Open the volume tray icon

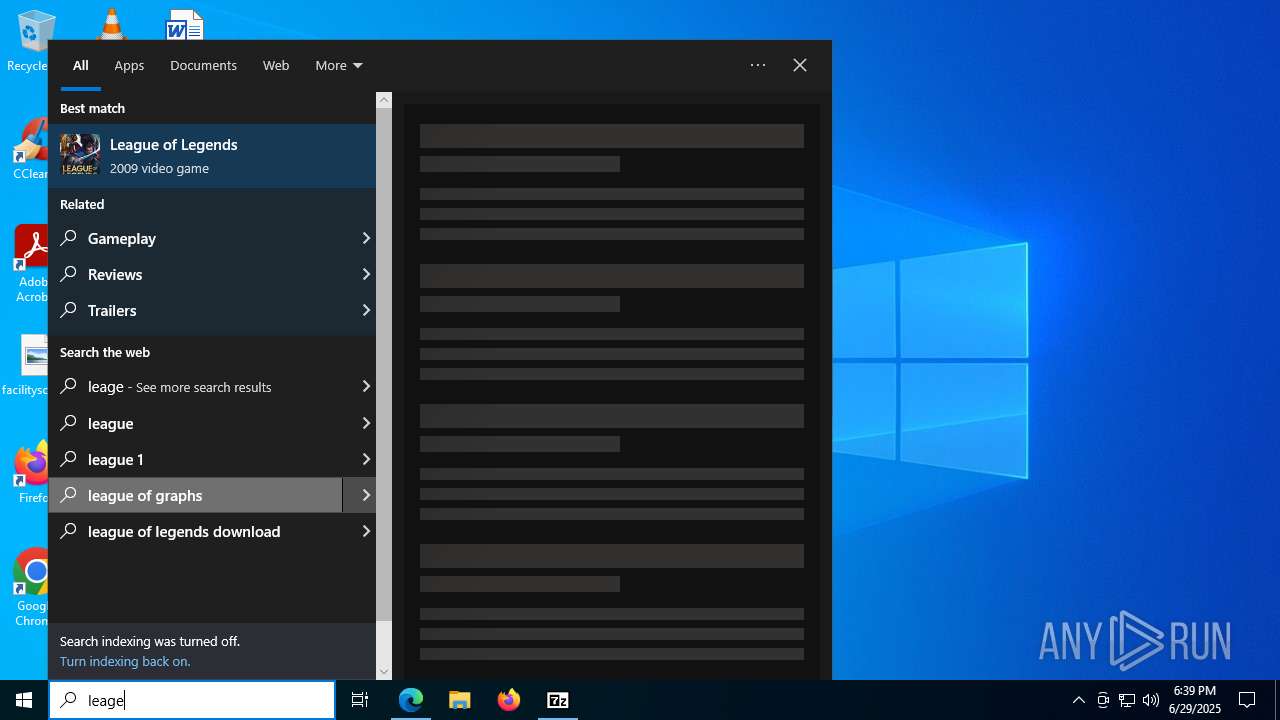click(1151, 700)
